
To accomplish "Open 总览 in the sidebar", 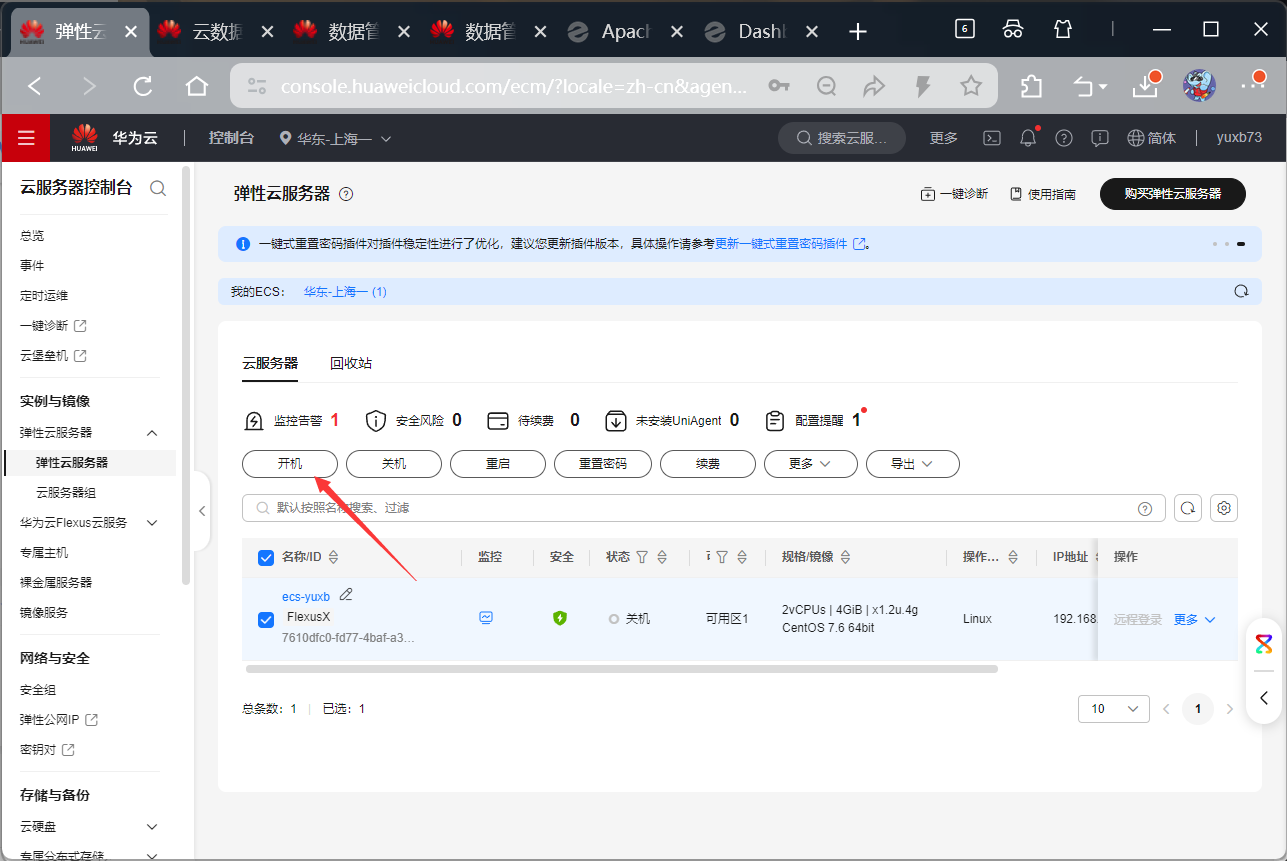I will [32, 236].
